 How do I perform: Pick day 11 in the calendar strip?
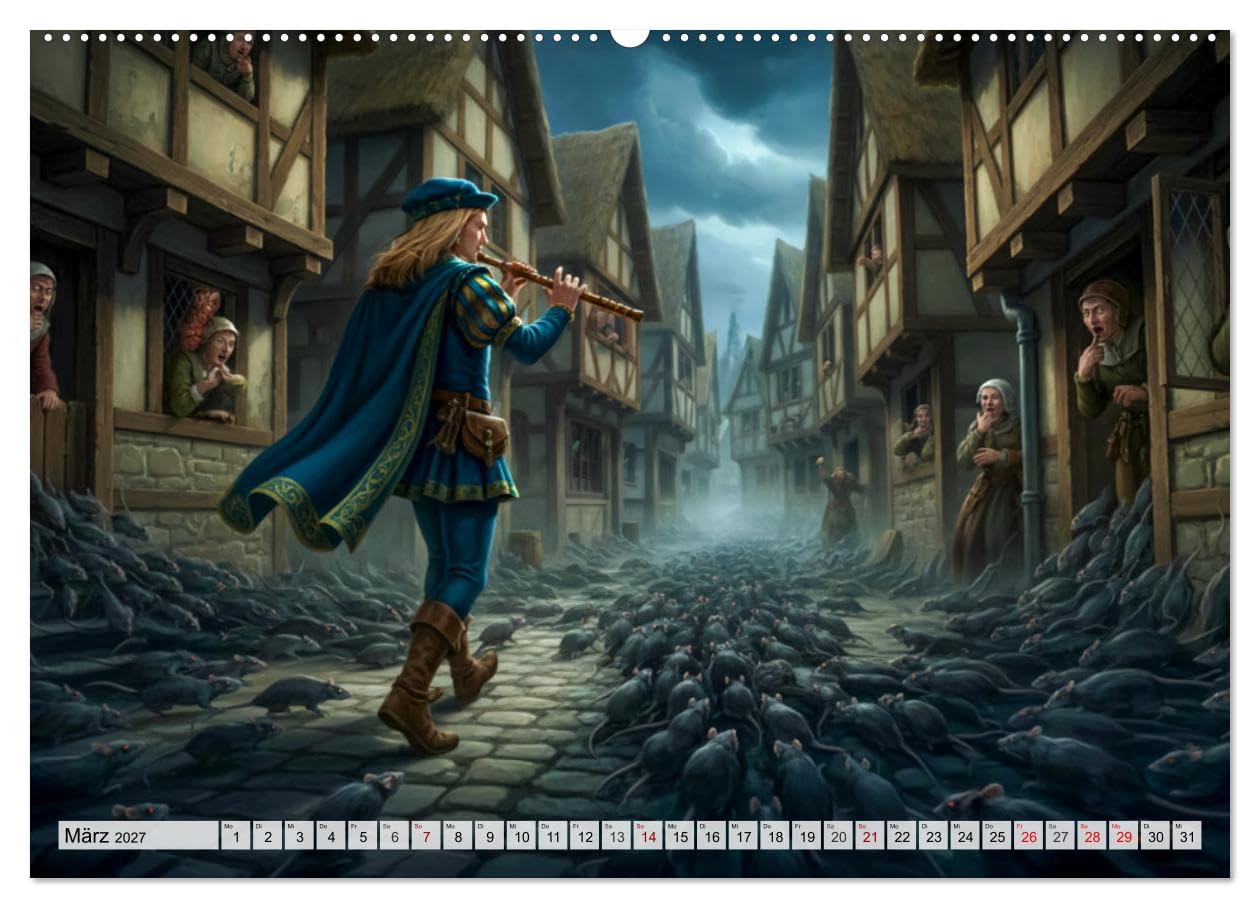(552, 836)
